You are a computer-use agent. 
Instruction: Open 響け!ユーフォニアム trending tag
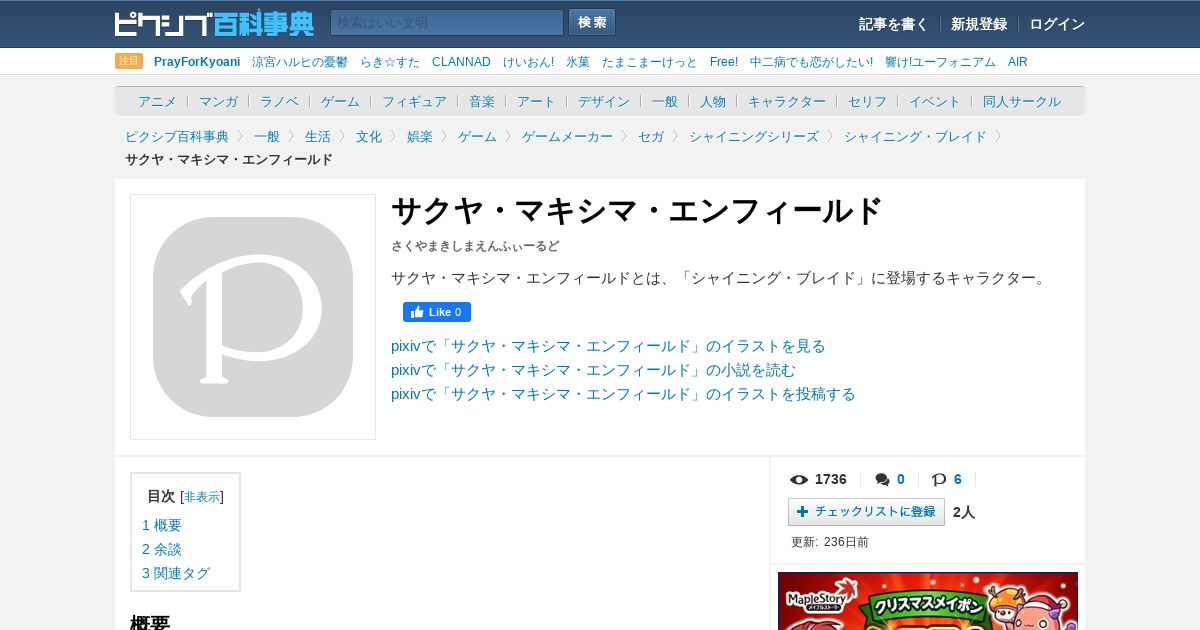click(x=940, y=62)
